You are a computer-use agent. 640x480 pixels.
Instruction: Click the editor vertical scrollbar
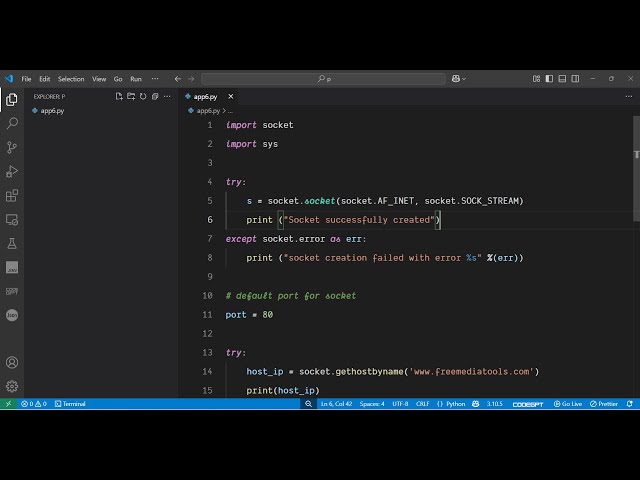click(636, 169)
